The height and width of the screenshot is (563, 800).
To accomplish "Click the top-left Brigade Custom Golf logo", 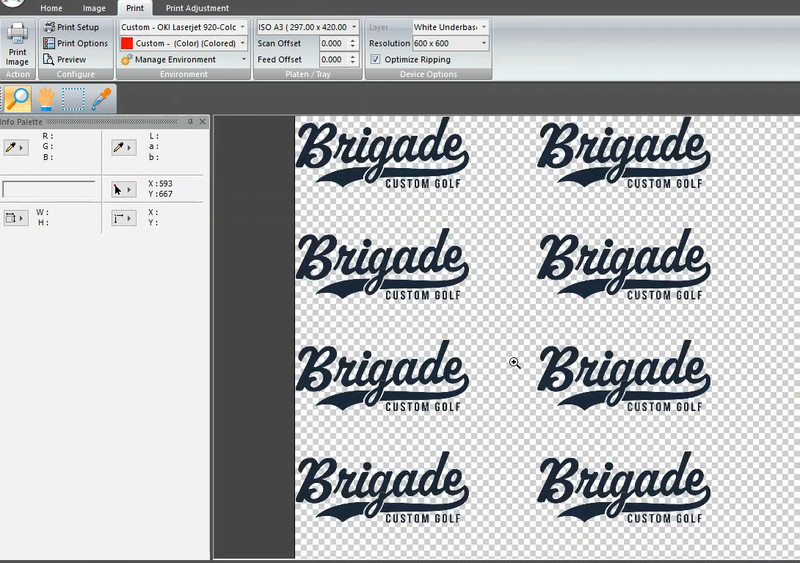I will click(382, 153).
